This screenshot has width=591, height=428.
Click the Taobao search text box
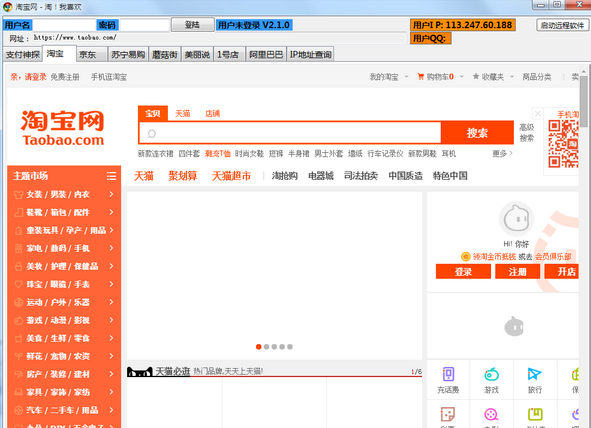290,133
